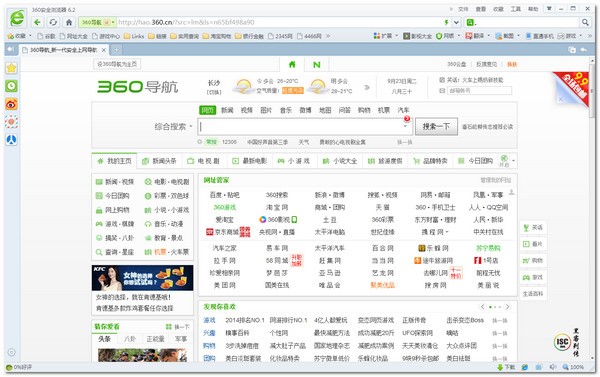Viewport: 600px width, 377px height.
Task: Click the 搜索一下 search button
Action: 436,126
